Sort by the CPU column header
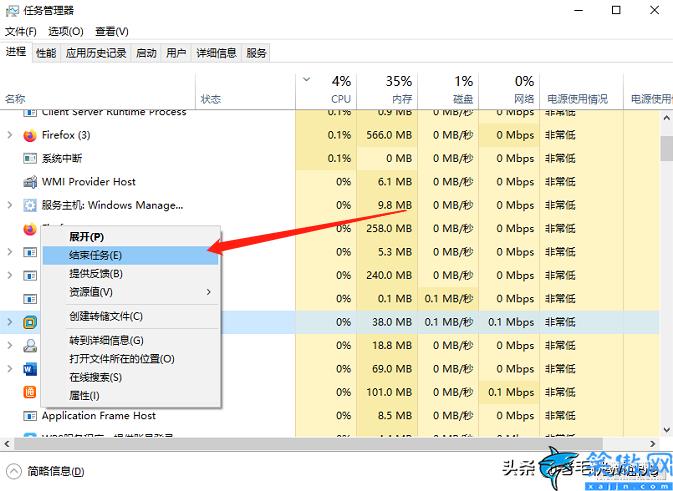 (x=326, y=91)
